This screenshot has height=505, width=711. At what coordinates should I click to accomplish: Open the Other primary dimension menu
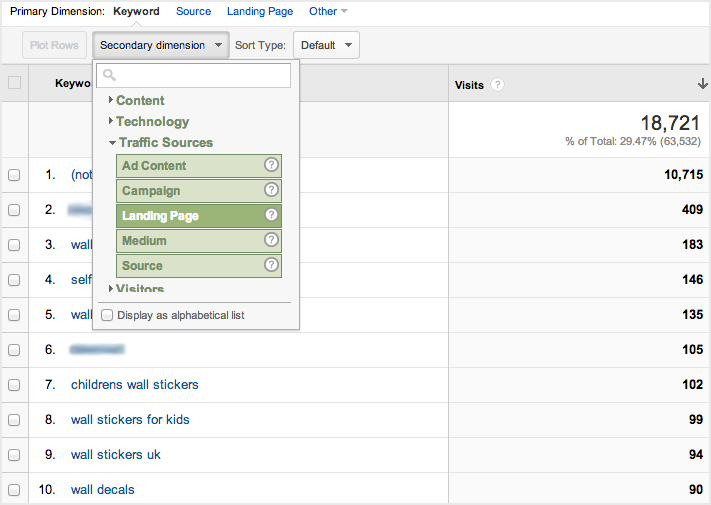click(x=328, y=11)
